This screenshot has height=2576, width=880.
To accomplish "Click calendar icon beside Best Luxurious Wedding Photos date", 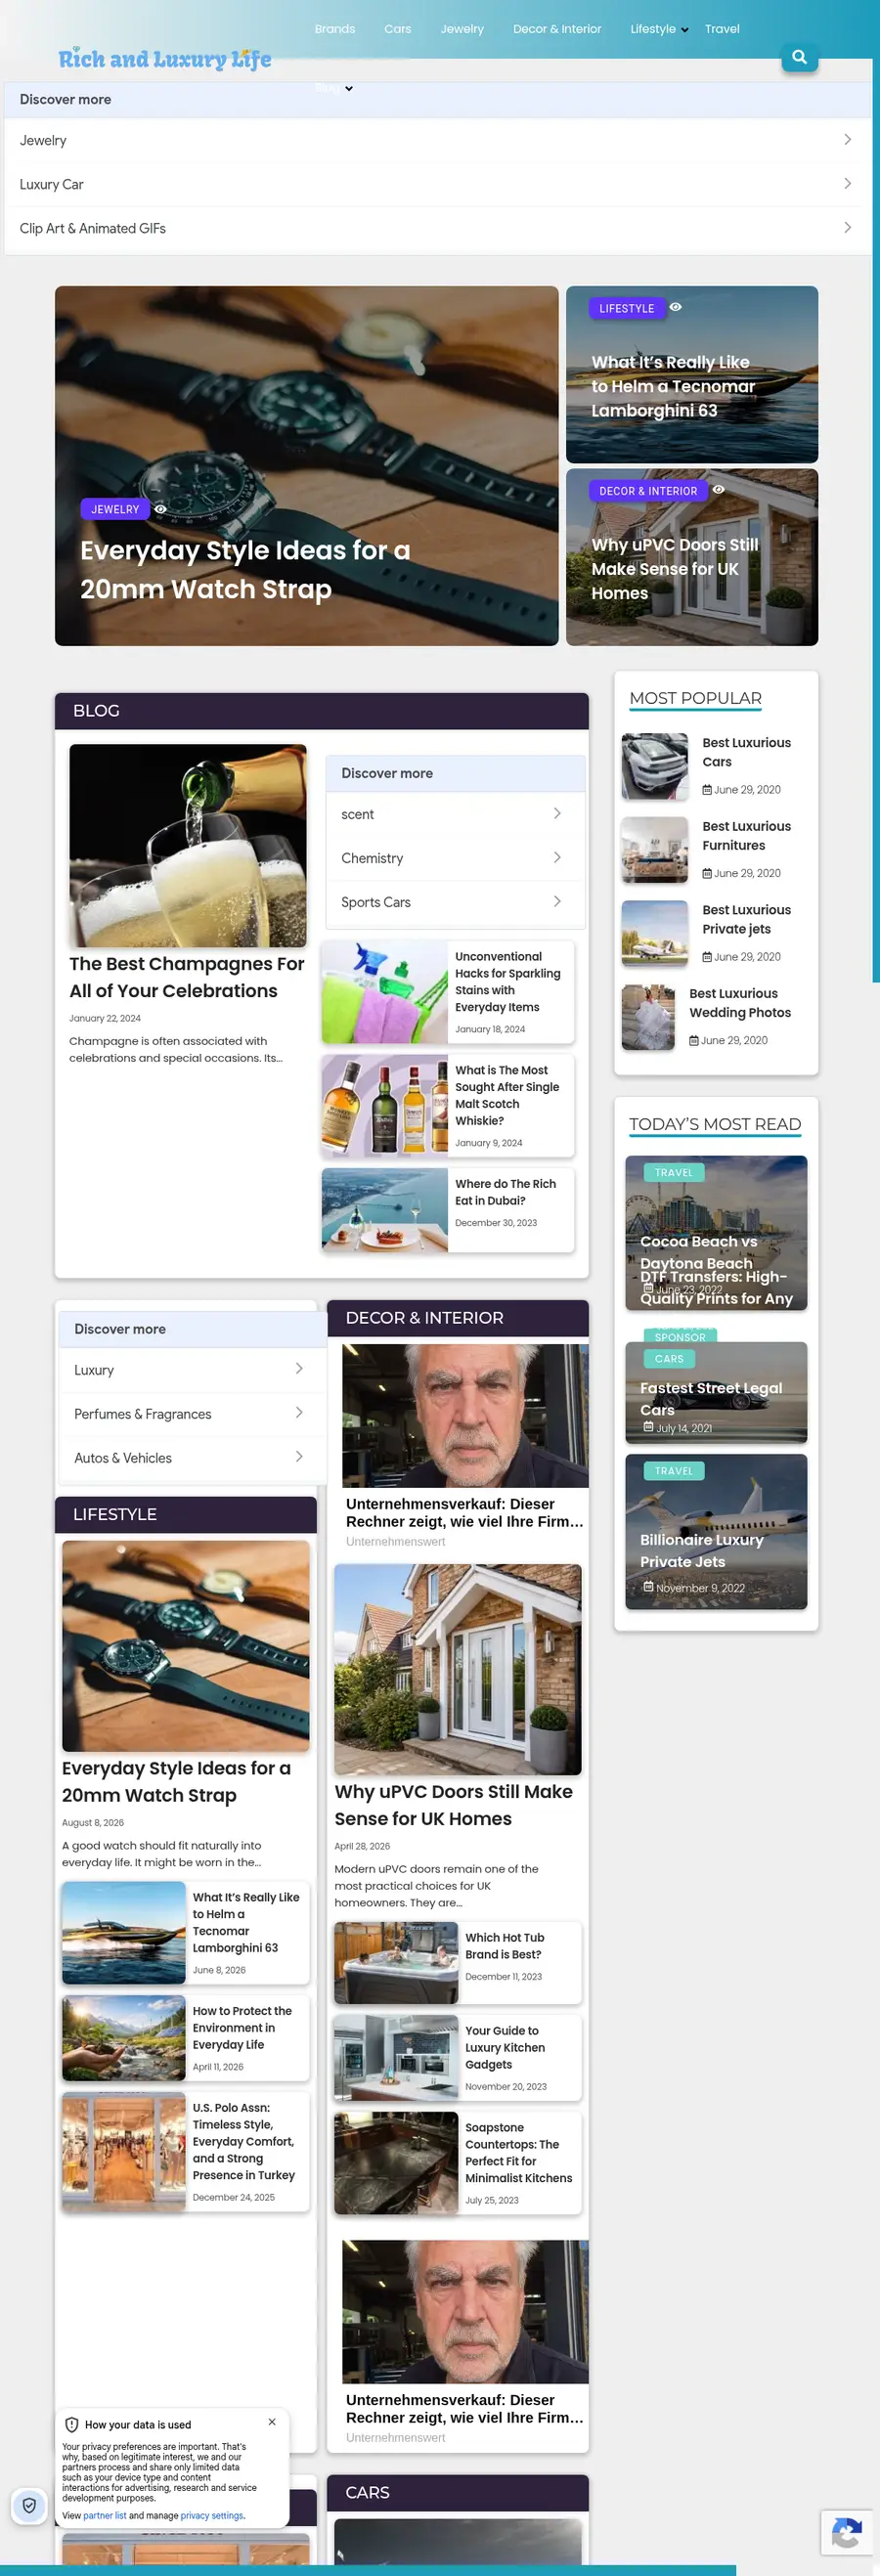I will click(x=694, y=1041).
